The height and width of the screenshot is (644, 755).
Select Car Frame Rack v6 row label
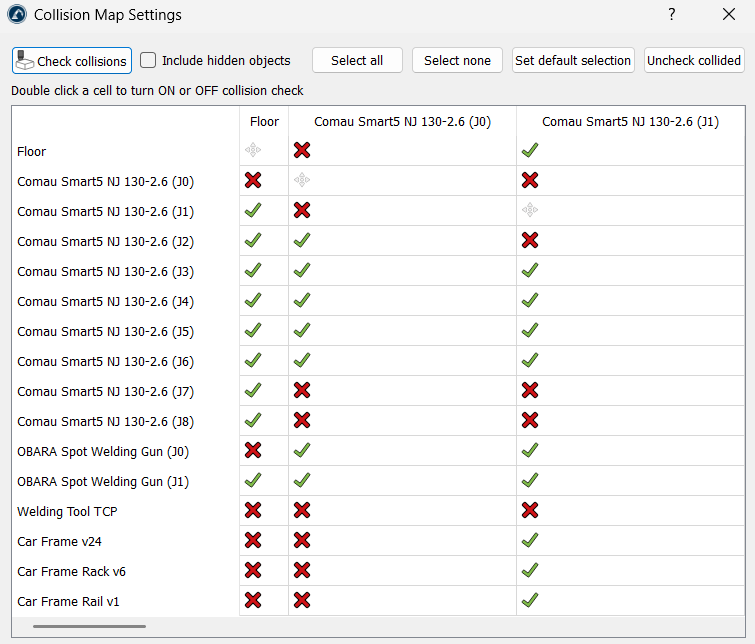point(71,571)
